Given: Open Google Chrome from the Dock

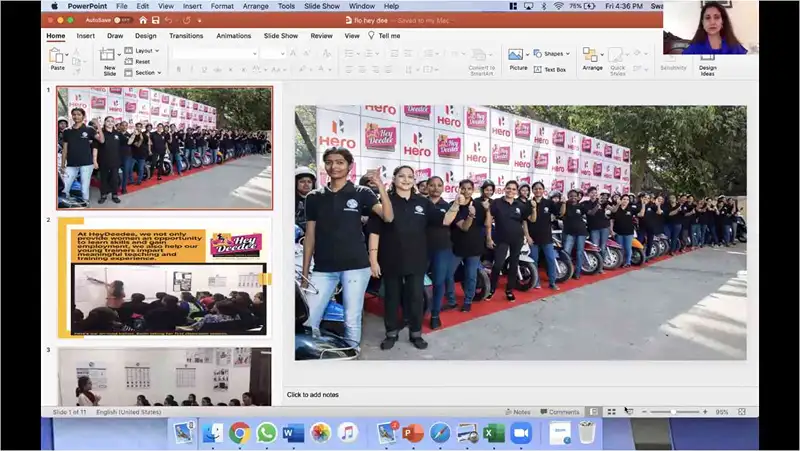Looking at the screenshot, I should tap(239, 432).
